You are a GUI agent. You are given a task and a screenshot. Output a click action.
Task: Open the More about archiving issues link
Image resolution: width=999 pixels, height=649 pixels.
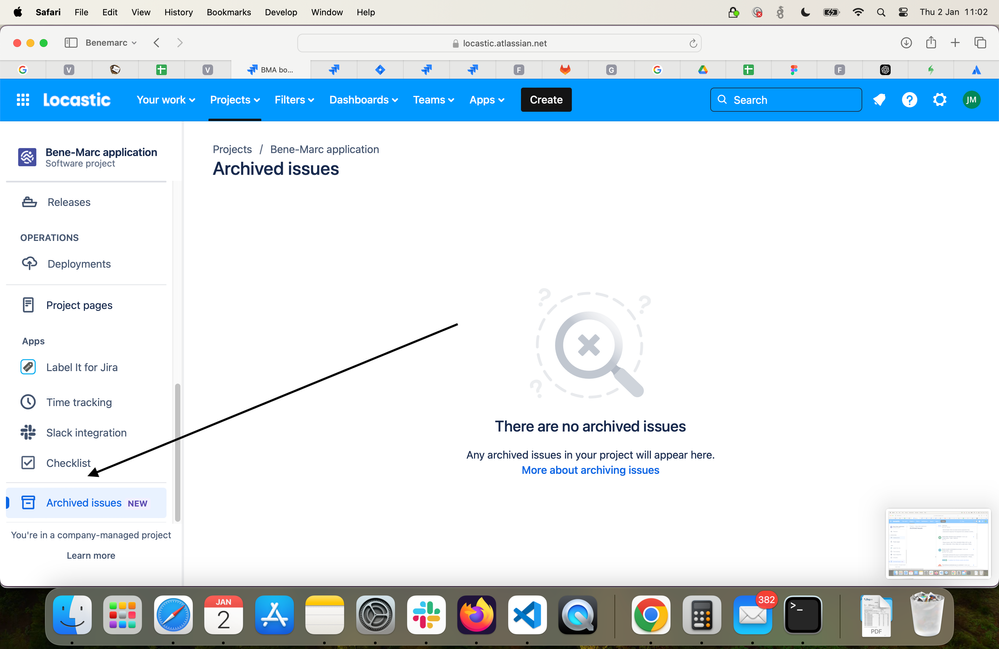coord(590,469)
